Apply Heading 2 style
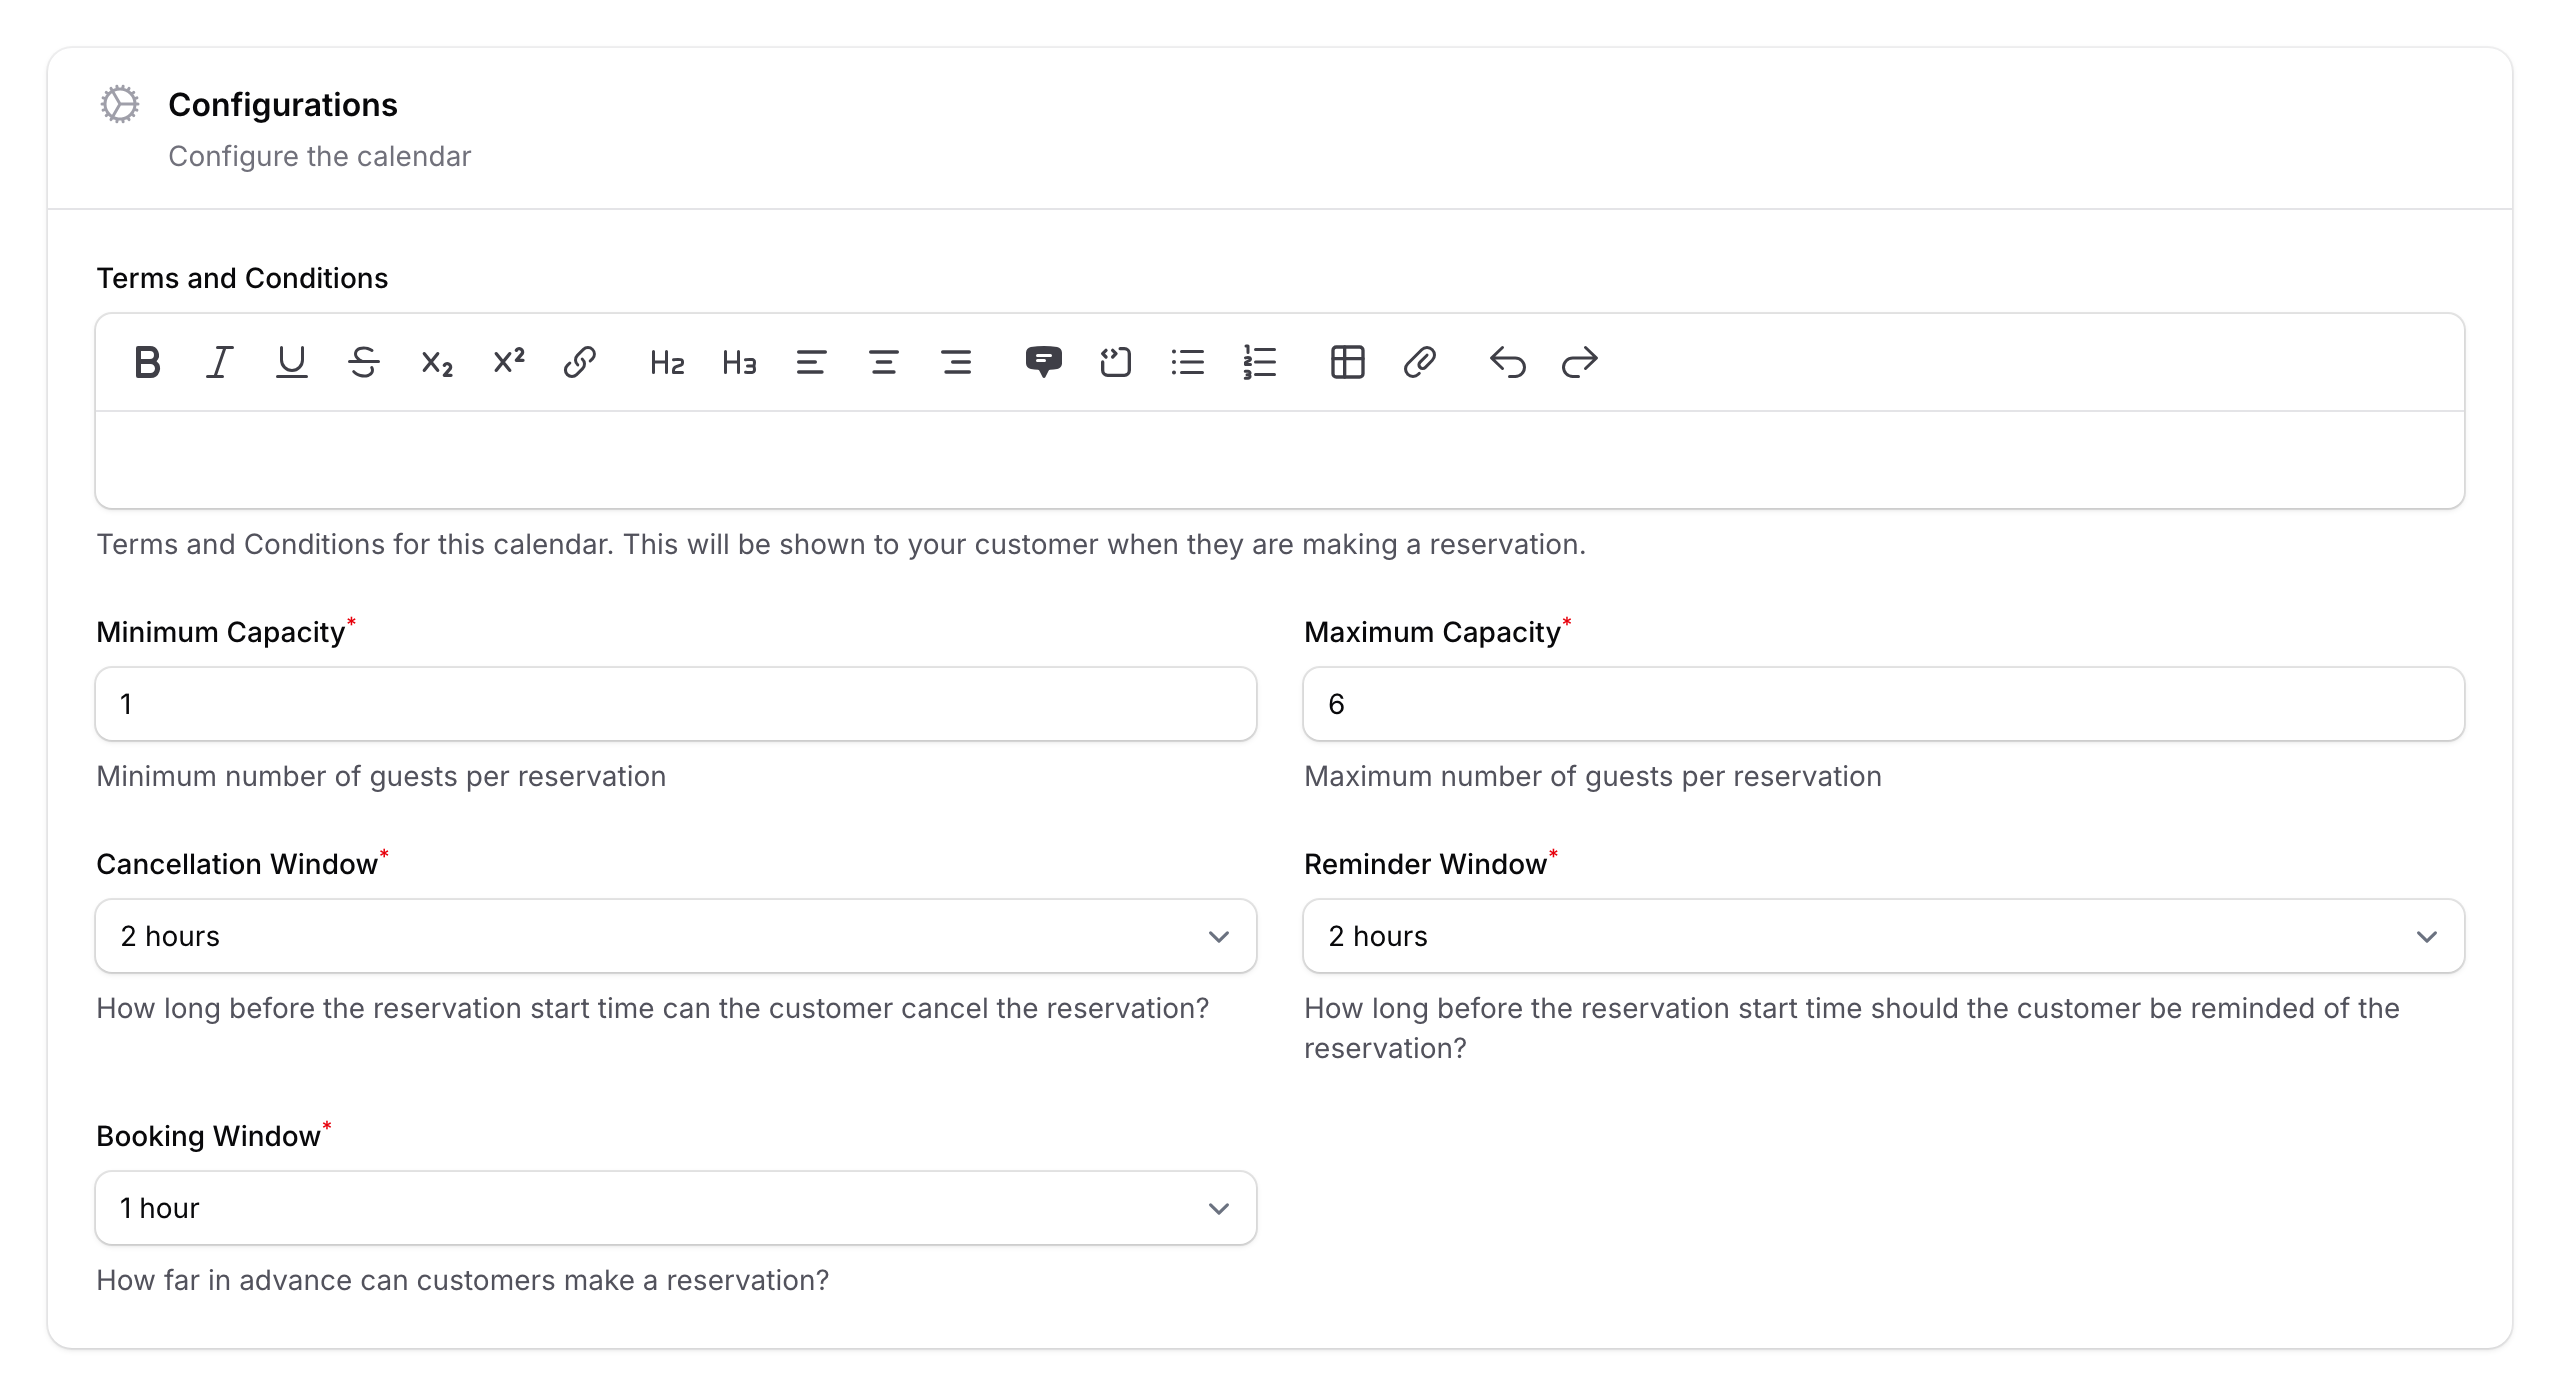2560x1396 pixels. (x=666, y=362)
